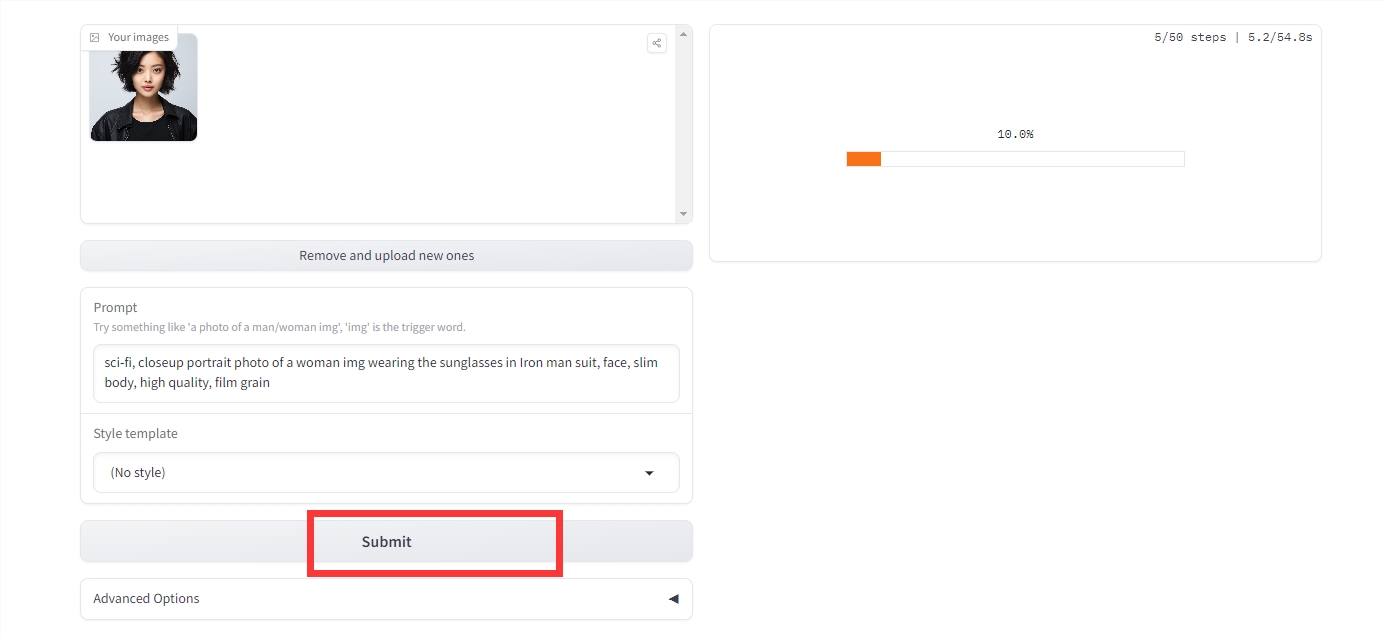Open the Style template dropdown showing (No style)
The image size is (1386, 637).
pos(385,473)
